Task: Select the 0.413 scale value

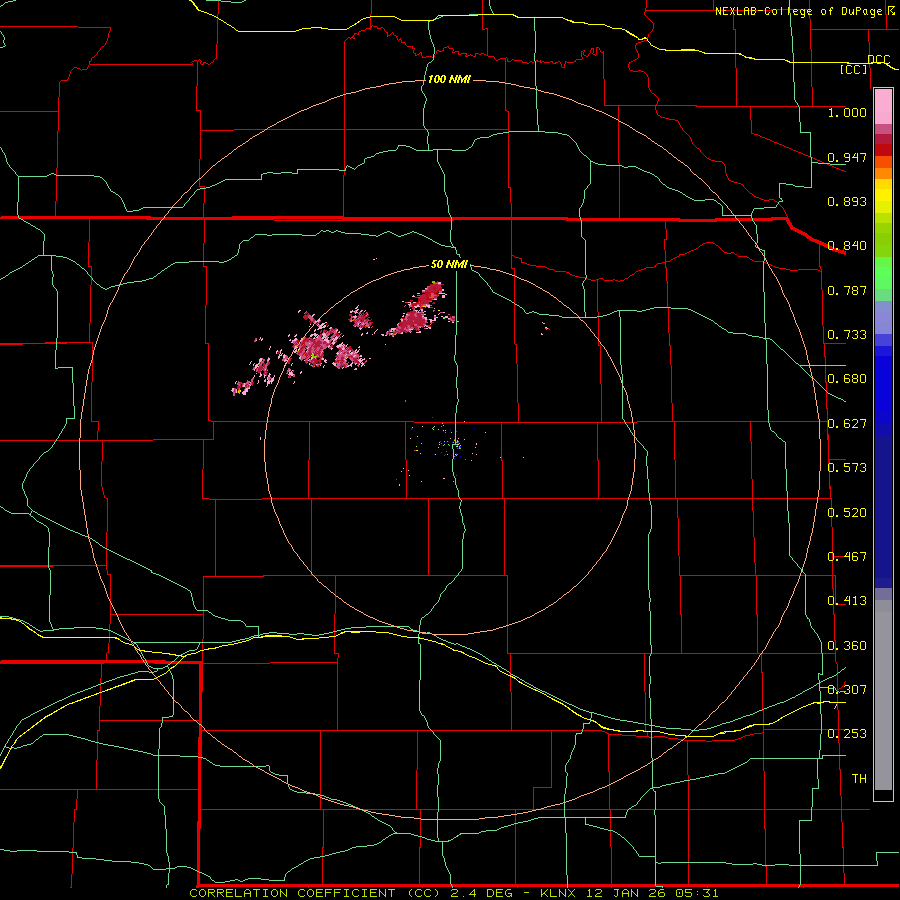Action: pyautogui.click(x=847, y=601)
